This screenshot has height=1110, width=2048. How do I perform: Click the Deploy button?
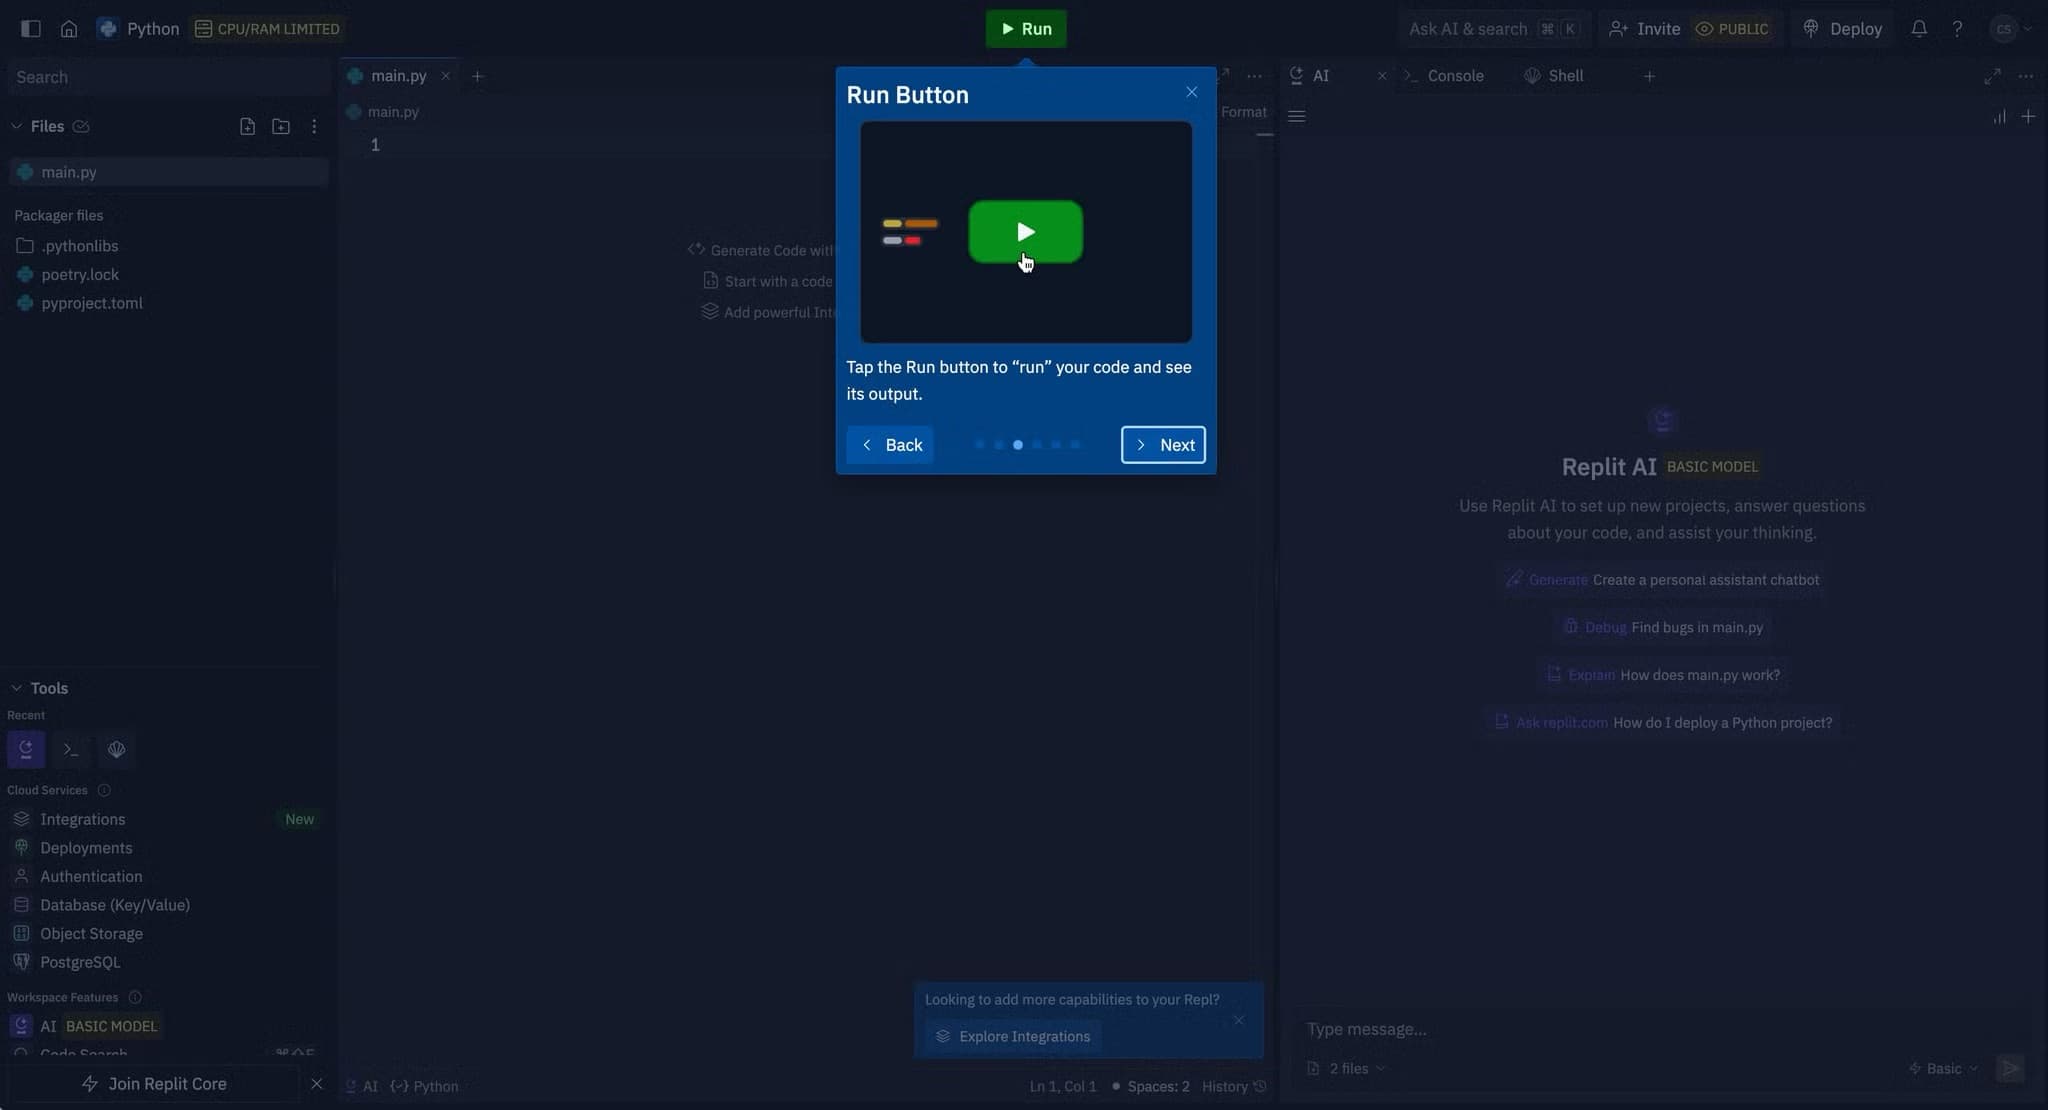pyautogui.click(x=1842, y=29)
